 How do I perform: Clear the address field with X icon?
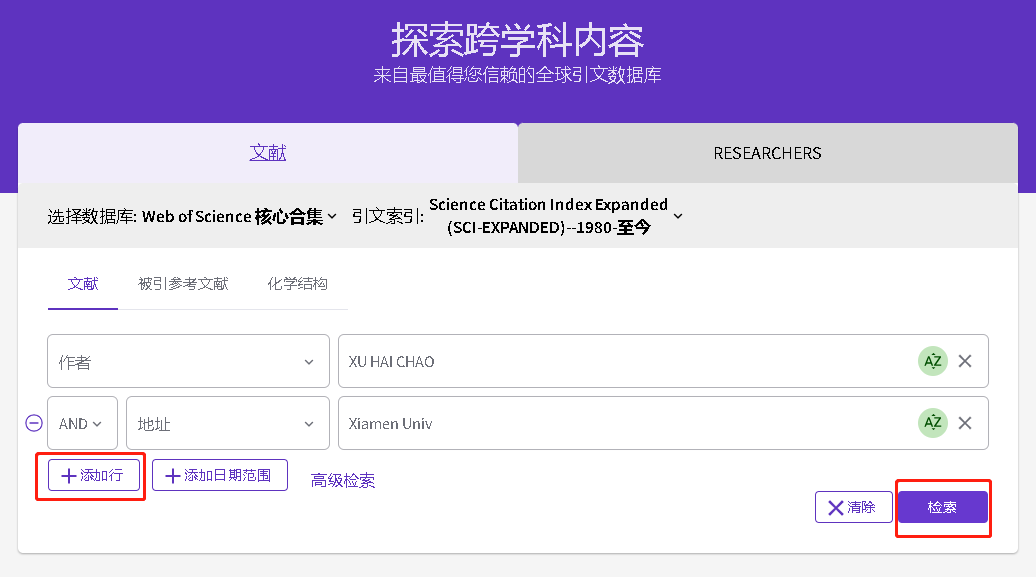point(965,423)
